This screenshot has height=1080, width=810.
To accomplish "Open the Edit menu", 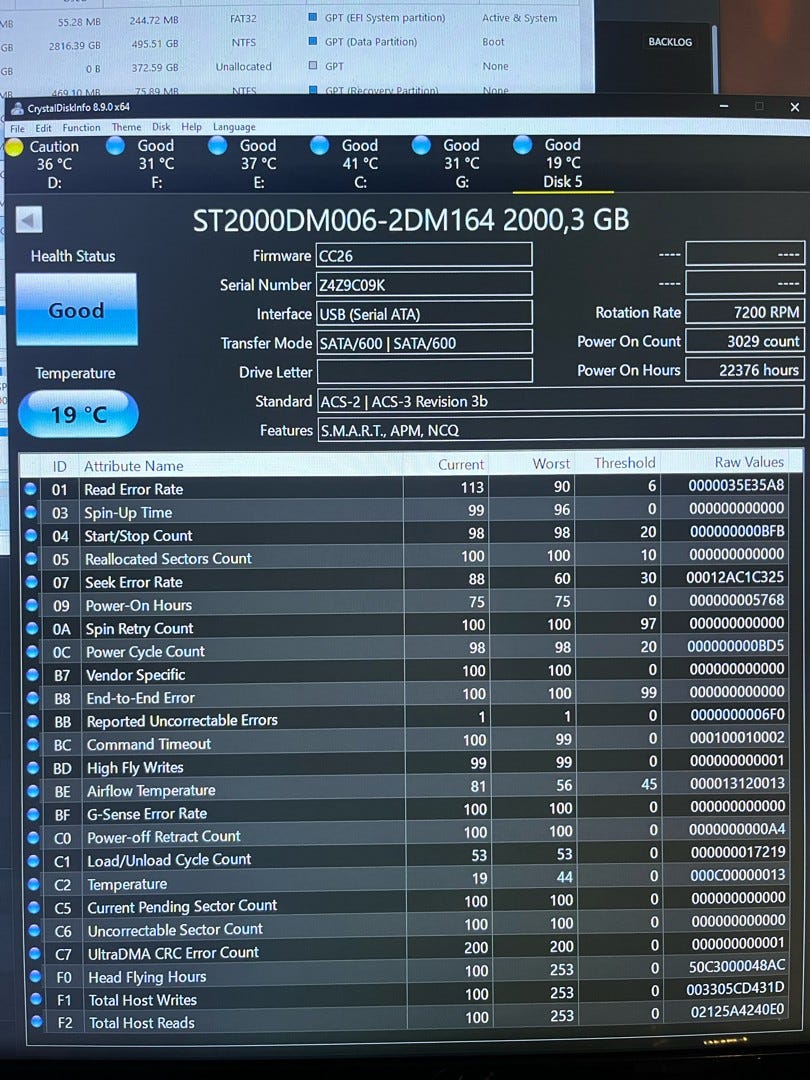I will tap(43, 128).
